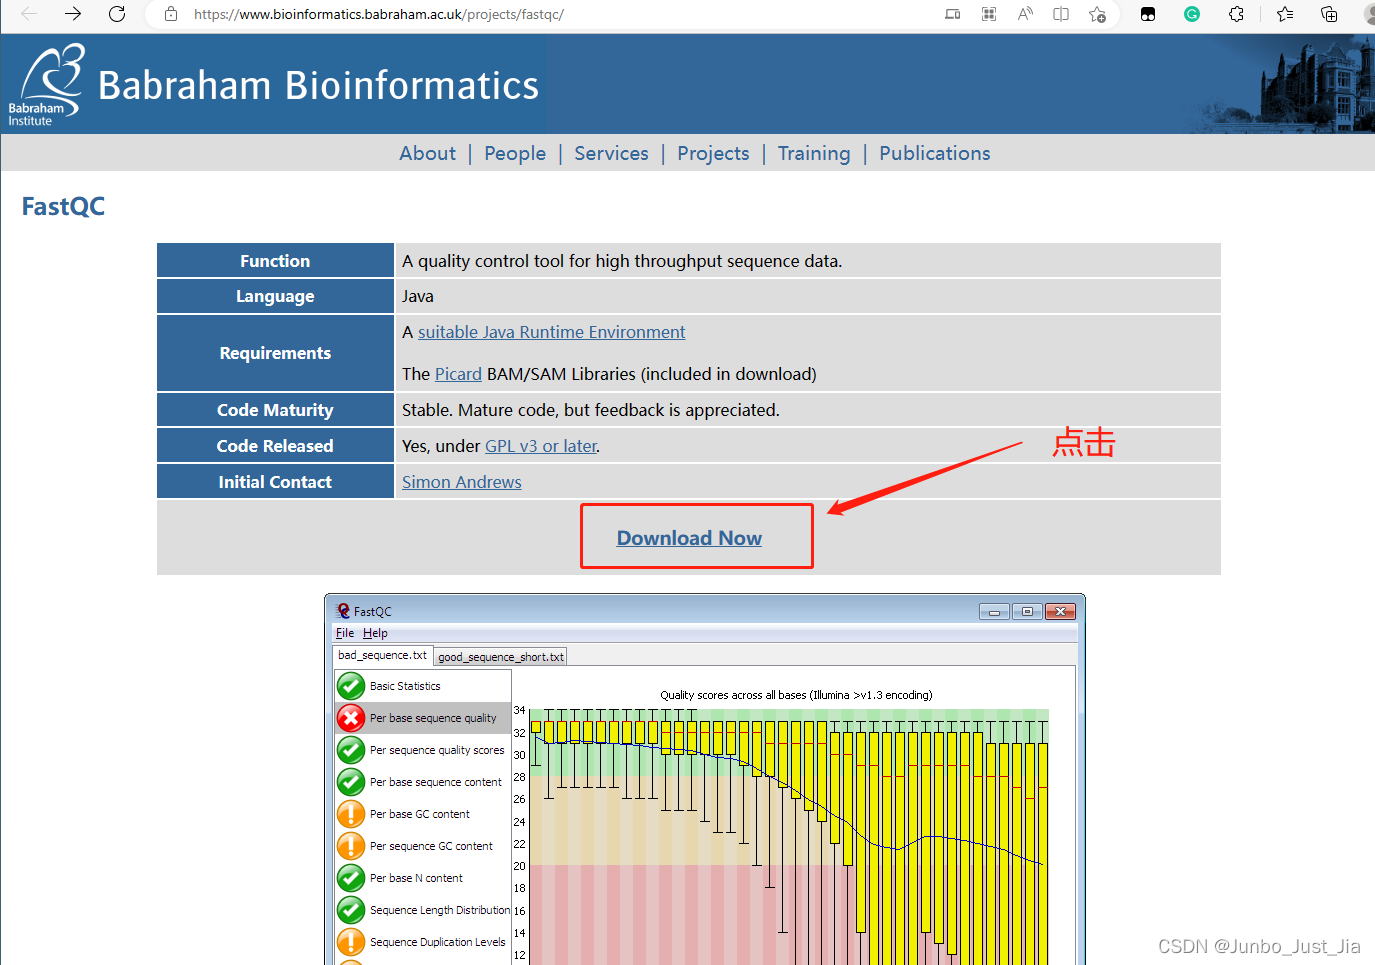Select Per sequence quality scores label

[437, 750]
